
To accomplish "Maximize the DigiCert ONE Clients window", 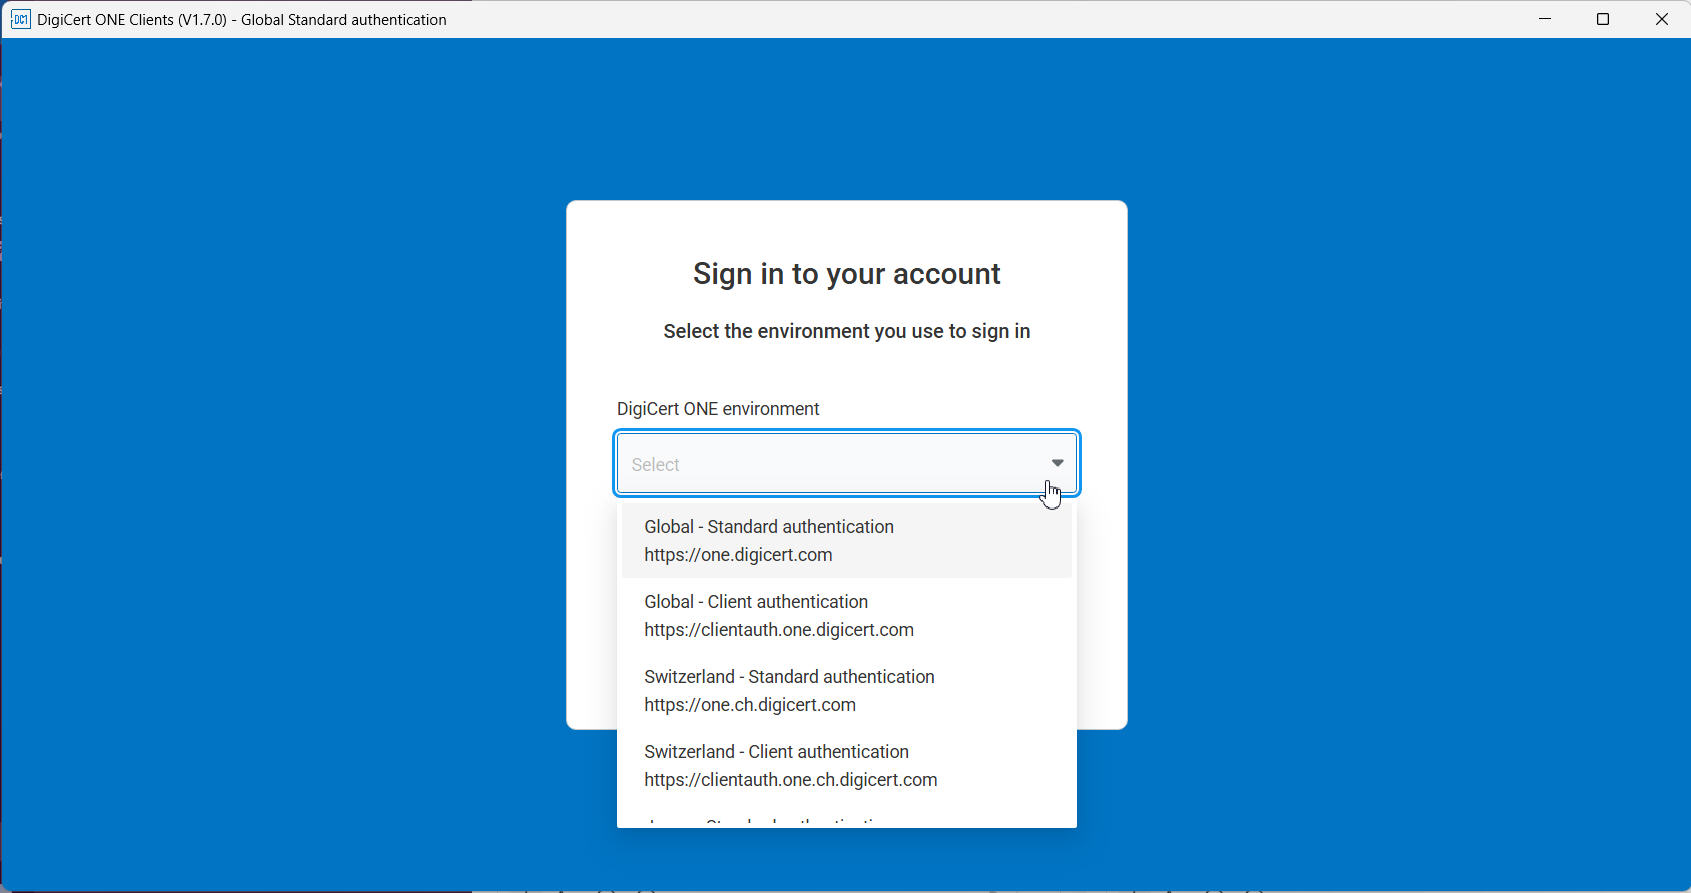I will click(1603, 19).
